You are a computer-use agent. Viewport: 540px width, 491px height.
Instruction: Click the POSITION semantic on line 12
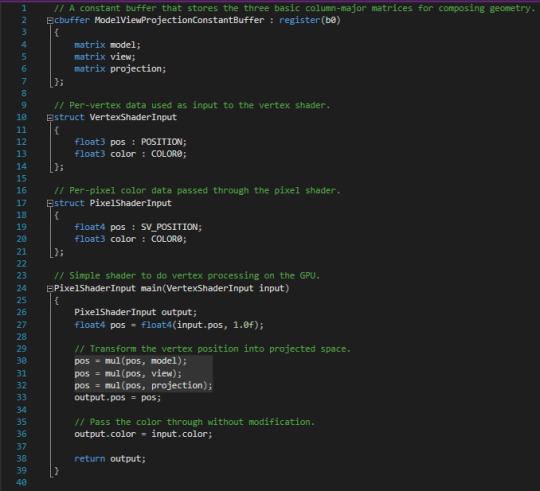(162, 142)
